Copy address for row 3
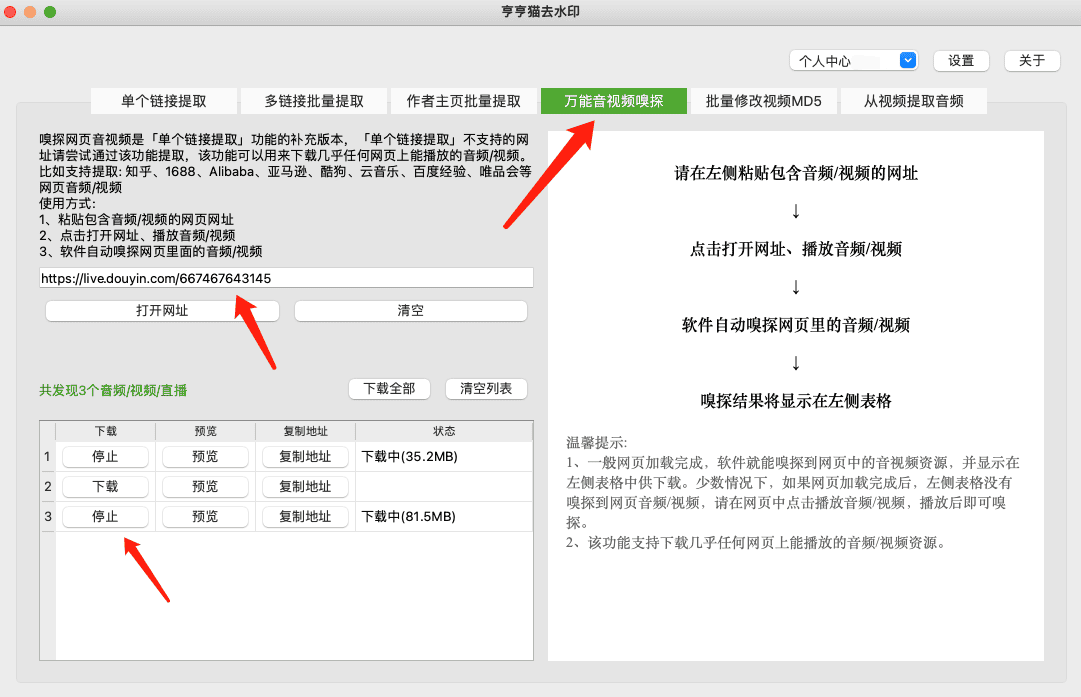1081x697 pixels. tap(305, 516)
